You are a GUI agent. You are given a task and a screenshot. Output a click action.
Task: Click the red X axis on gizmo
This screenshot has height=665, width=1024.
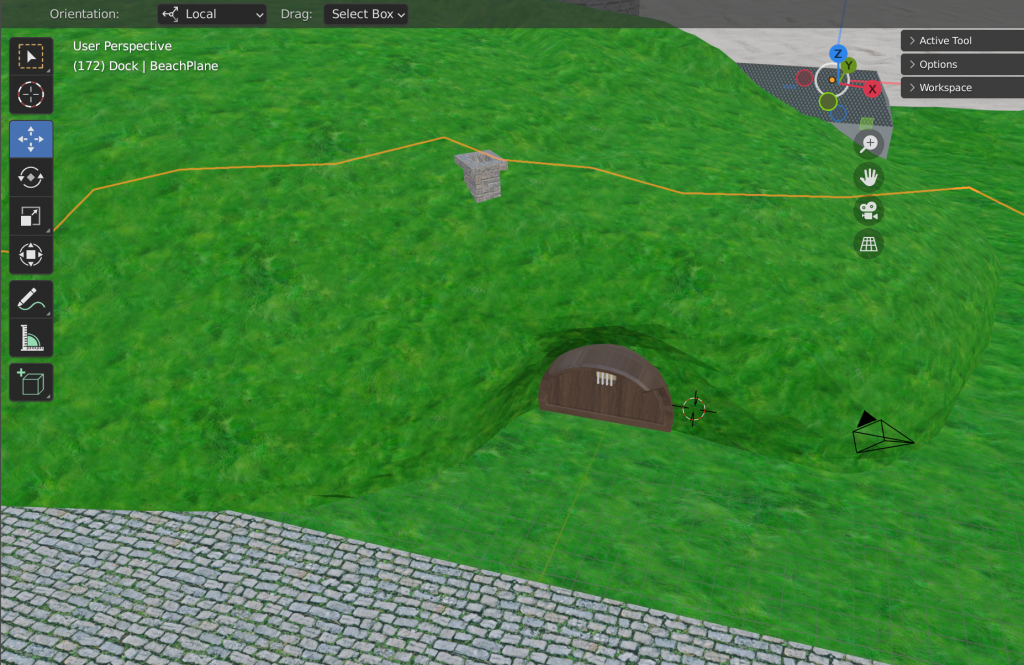pos(872,89)
